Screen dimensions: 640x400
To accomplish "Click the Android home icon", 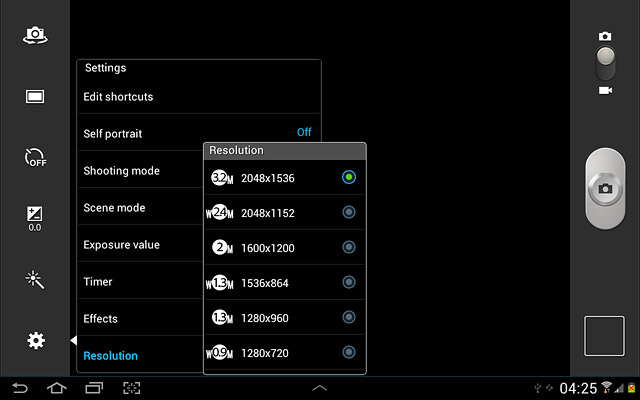I will click(x=56, y=388).
